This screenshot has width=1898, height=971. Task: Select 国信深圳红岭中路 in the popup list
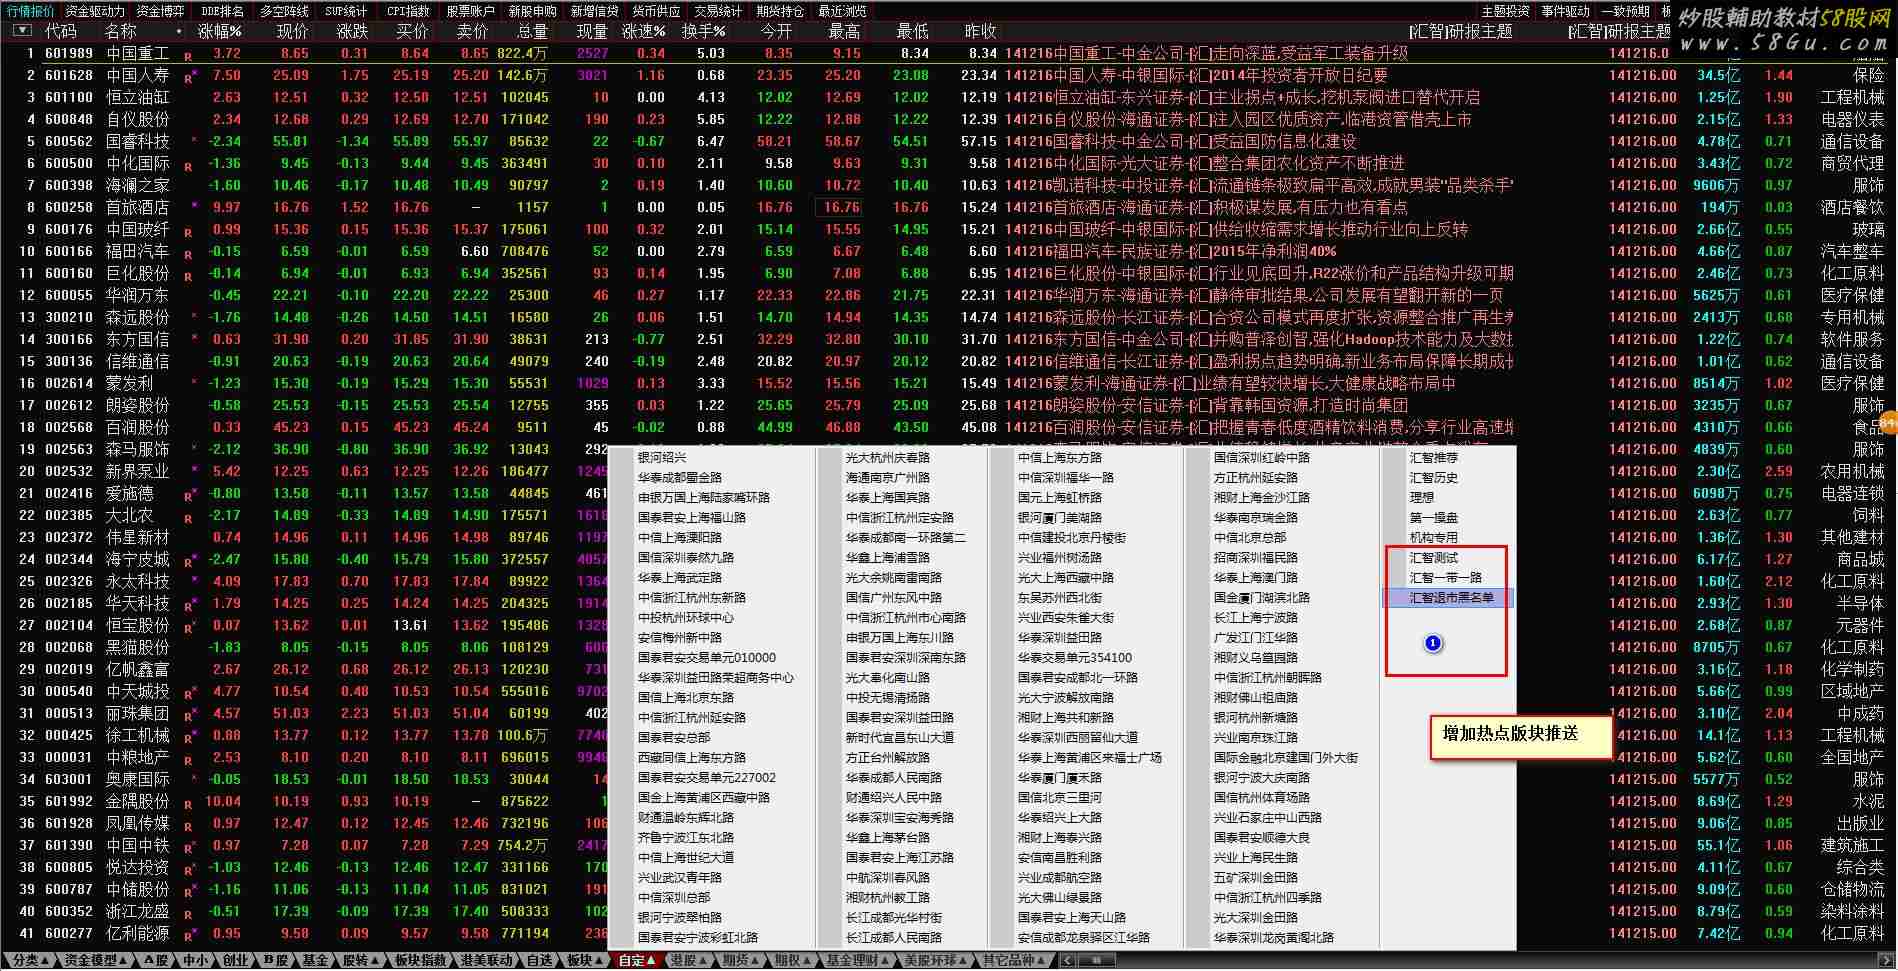point(1262,458)
